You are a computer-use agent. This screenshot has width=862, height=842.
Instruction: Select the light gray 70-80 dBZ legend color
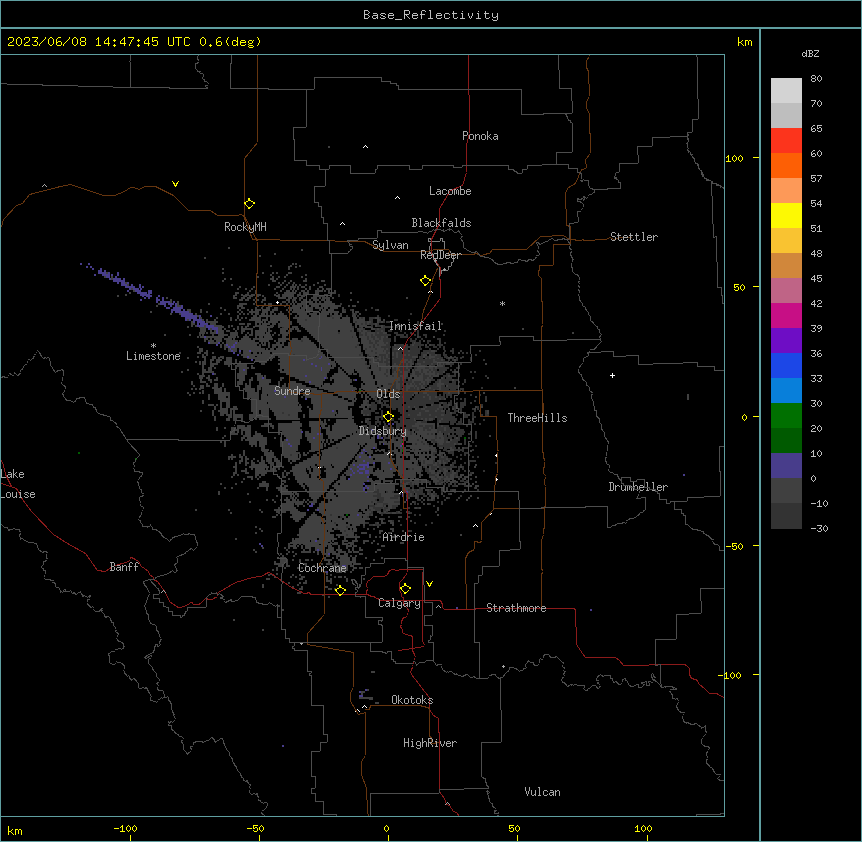(786, 91)
